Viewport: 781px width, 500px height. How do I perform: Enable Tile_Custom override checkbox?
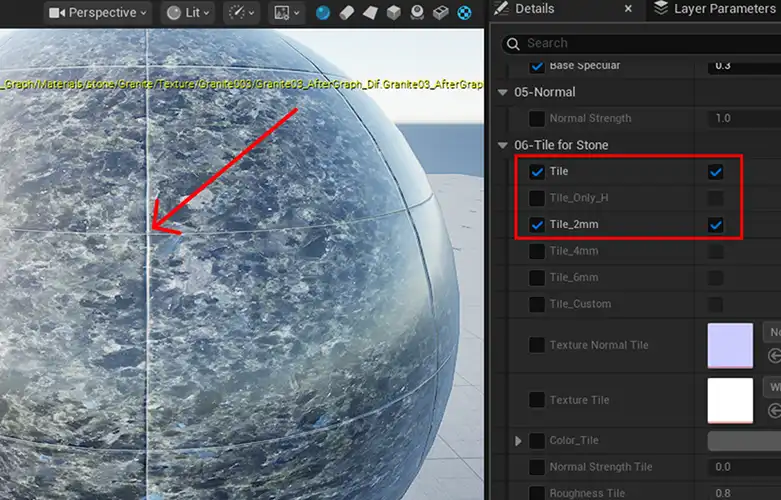tap(537, 304)
